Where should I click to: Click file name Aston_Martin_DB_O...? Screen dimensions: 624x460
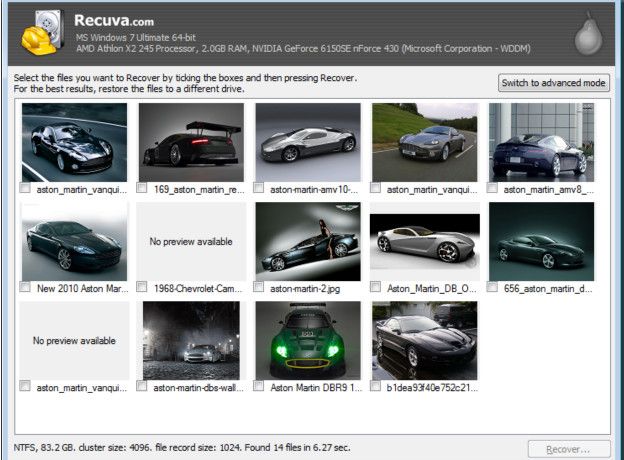click(431, 288)
